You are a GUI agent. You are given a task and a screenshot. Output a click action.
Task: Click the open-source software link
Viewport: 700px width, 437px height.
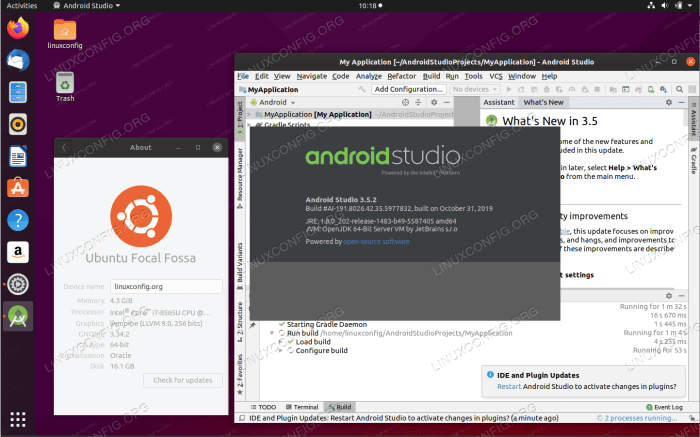(x=376, y=241)
